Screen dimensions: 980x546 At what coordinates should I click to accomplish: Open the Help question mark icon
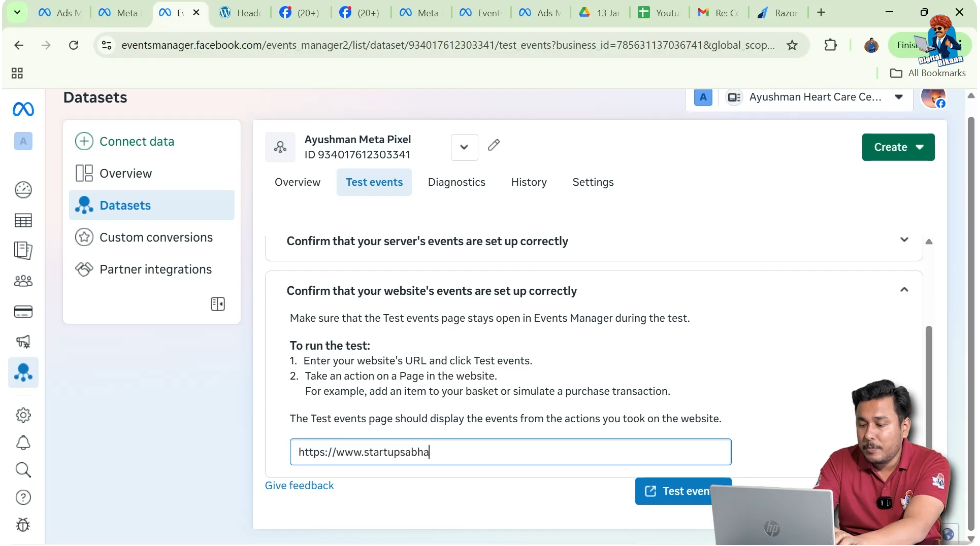click(23, 497)
